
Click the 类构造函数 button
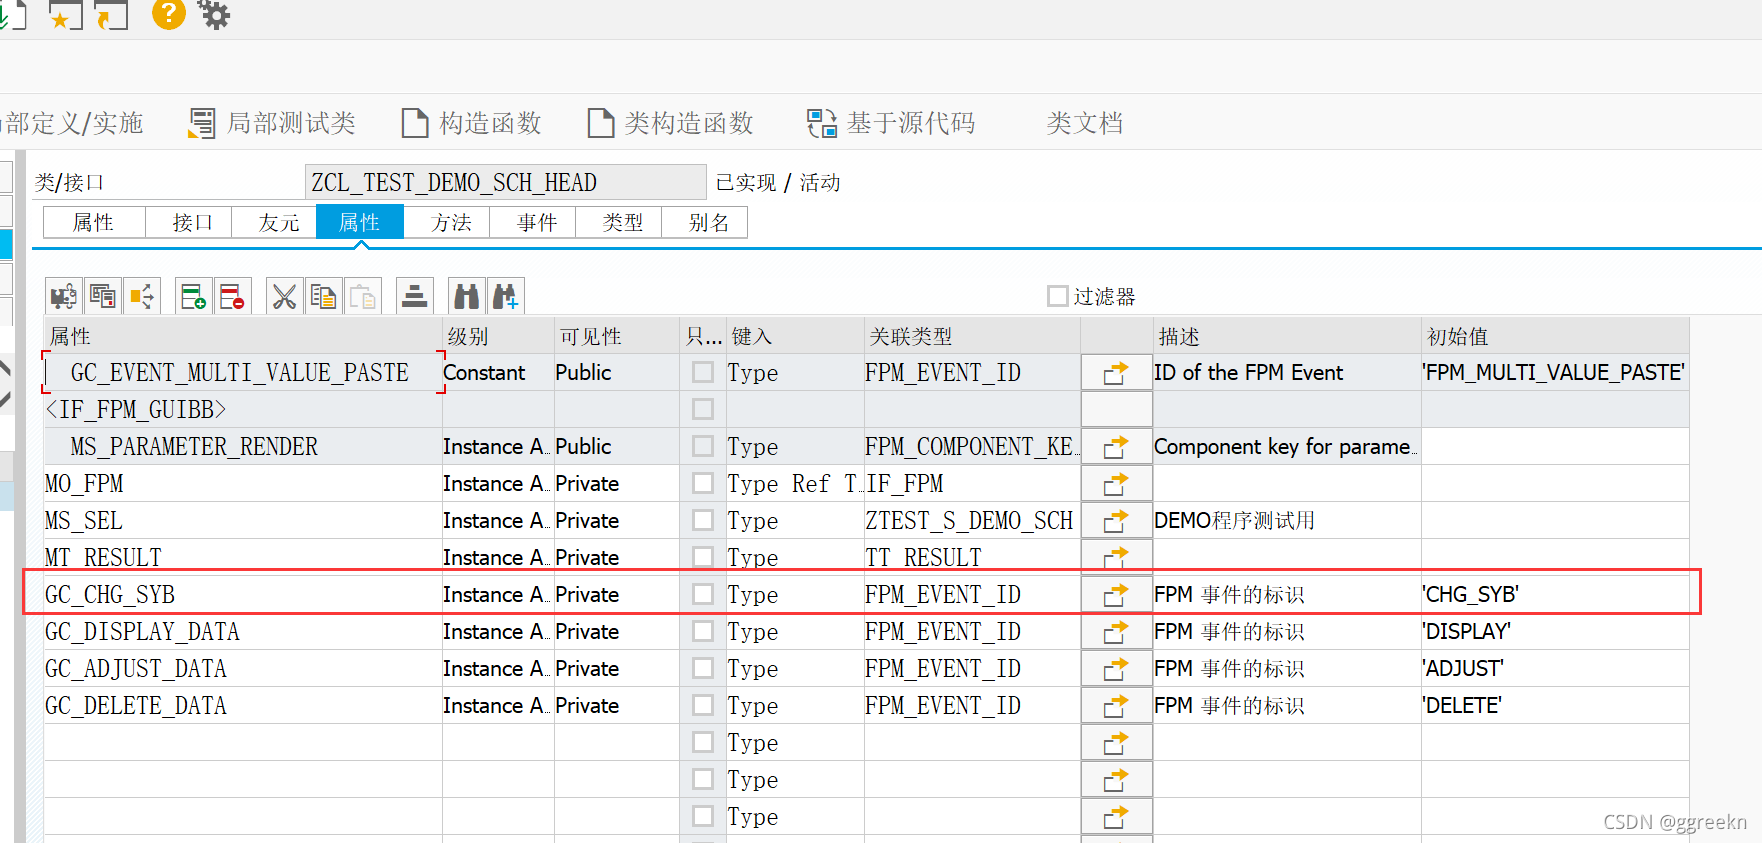[670, 123]
